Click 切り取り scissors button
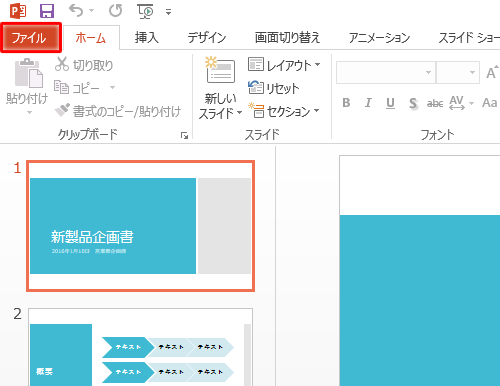 [84, 65]
